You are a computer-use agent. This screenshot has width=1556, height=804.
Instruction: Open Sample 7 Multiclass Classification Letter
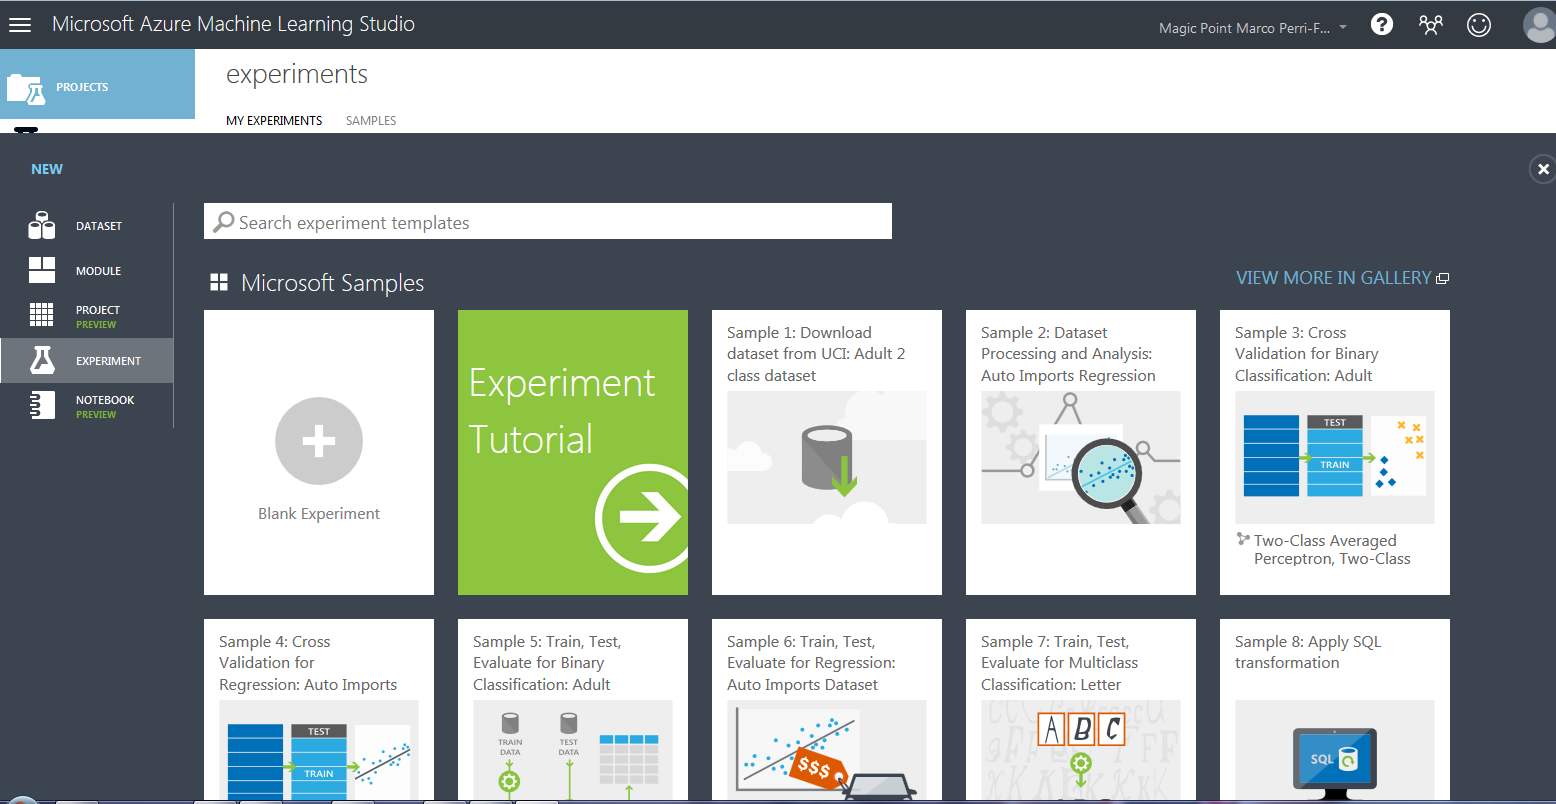[1081, 709]
